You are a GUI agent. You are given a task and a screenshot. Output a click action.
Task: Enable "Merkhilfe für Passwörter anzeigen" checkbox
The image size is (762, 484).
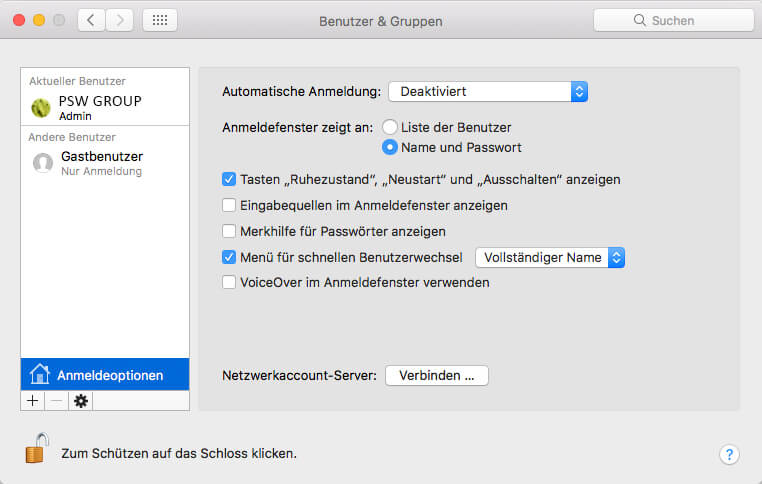(x=229, y=231)
